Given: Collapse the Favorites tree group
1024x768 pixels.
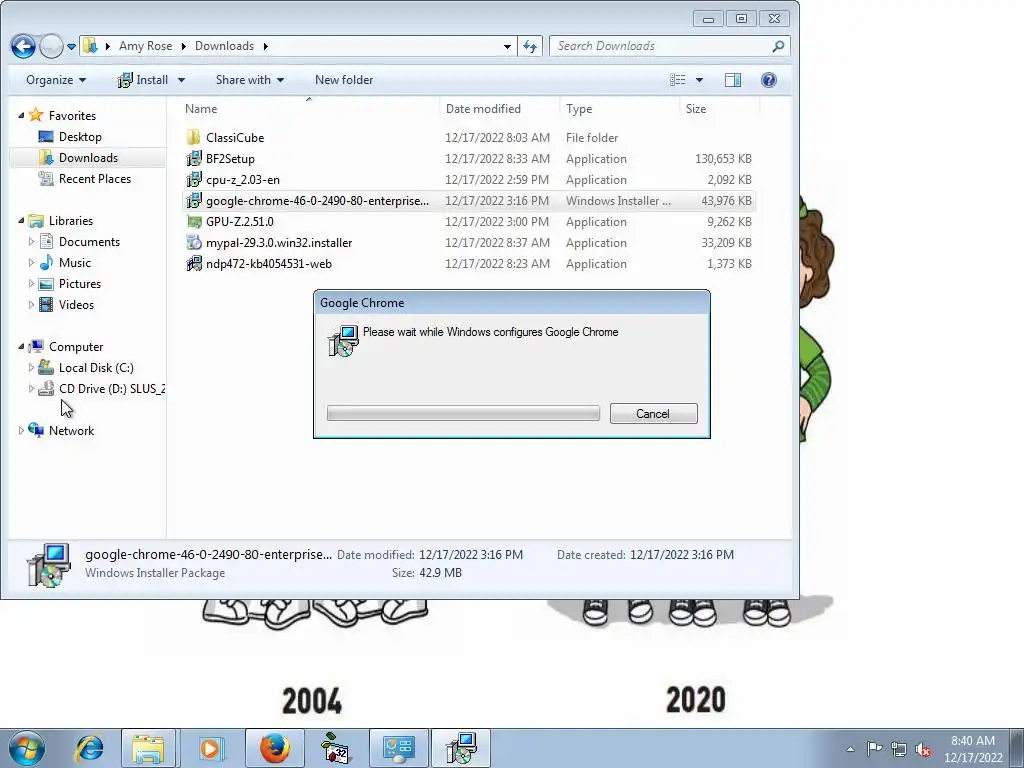Looking at the screenshot, I should (22, 115).
